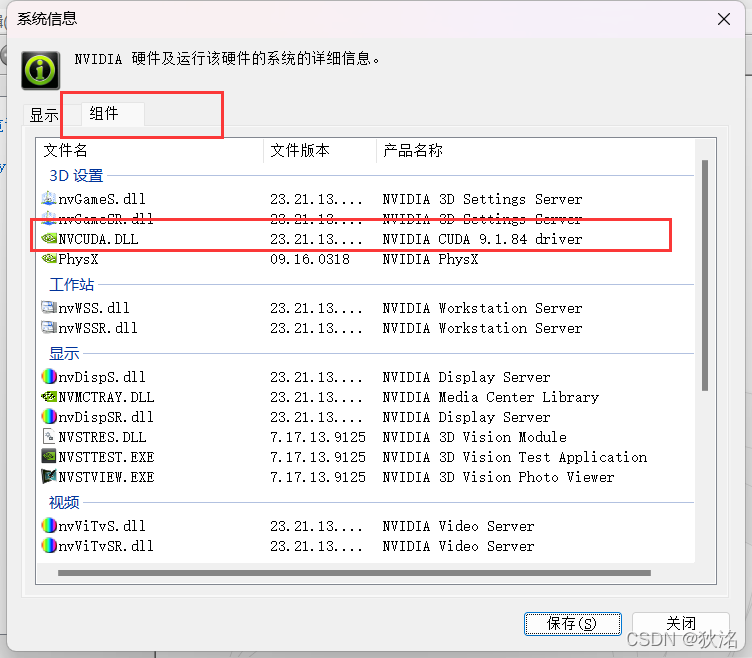Viewport: 752px width, 658px height.
Task: Sort by the 产品名称 column header
Action: (535, 151)
